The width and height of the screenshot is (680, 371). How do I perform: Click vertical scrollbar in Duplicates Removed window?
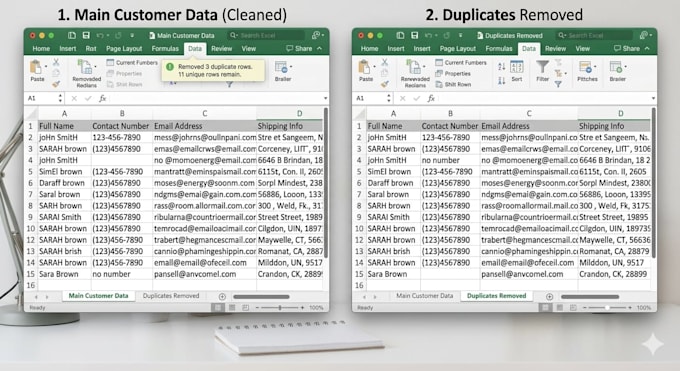(x=654, y=183)
